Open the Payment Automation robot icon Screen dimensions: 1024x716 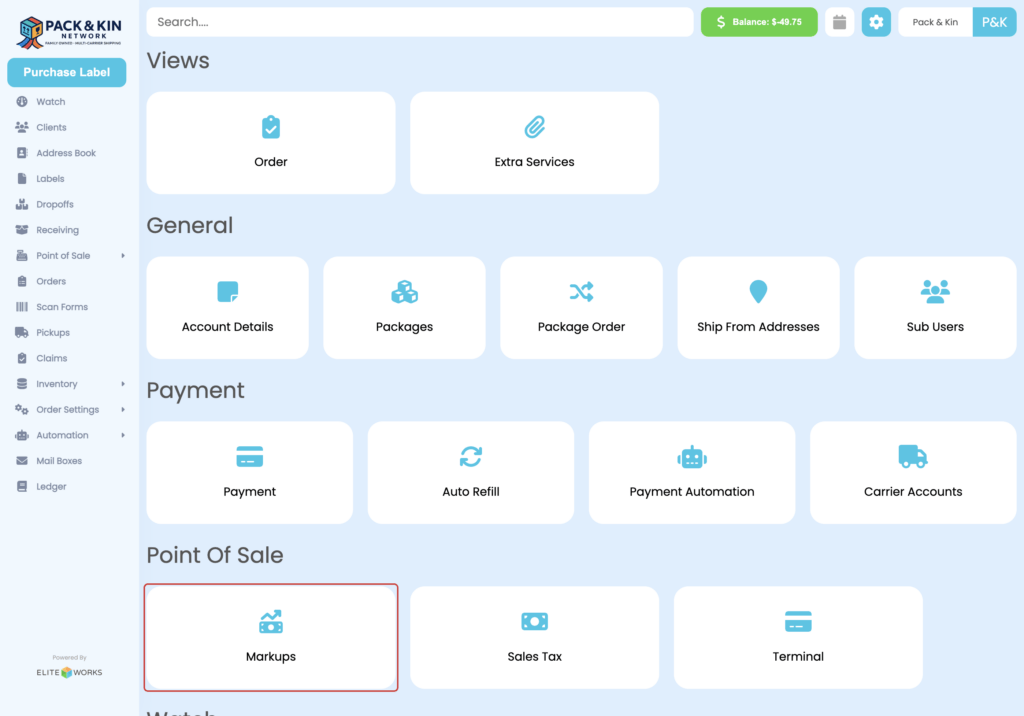tap(691, 455)
